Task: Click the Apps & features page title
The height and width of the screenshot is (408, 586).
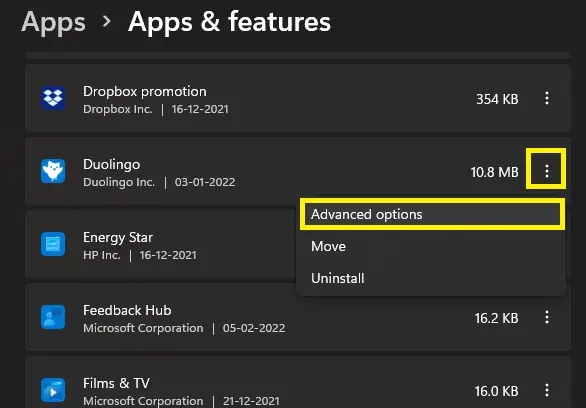Action: tap(229, 21)
